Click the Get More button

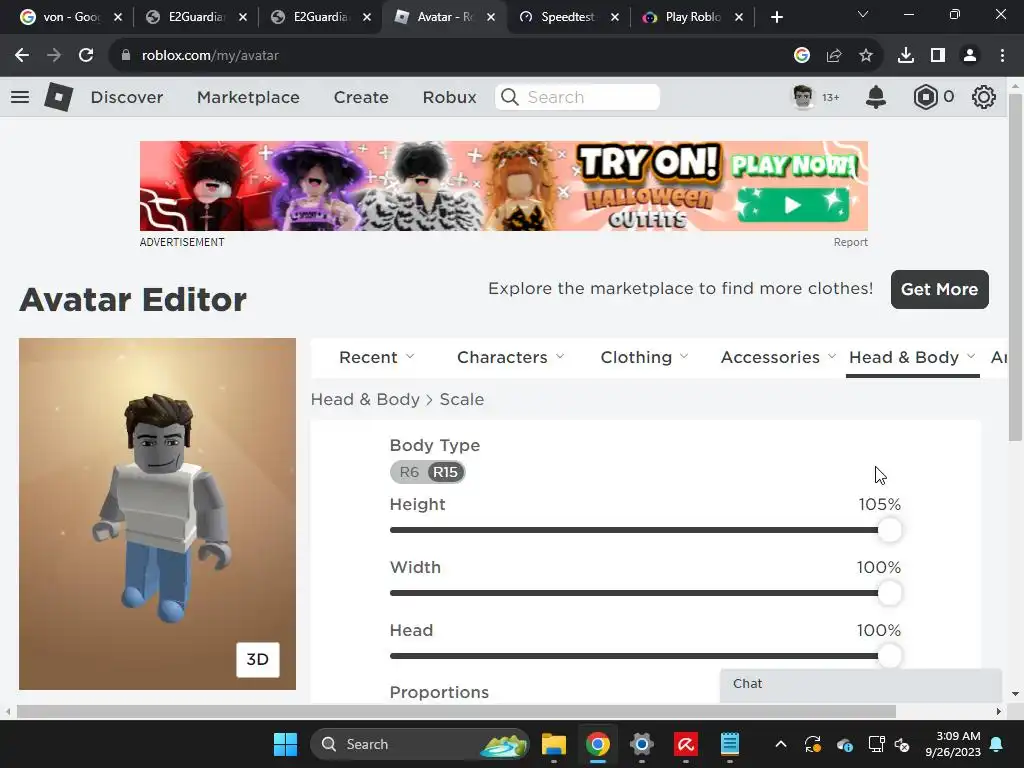(x=940, y=289)
